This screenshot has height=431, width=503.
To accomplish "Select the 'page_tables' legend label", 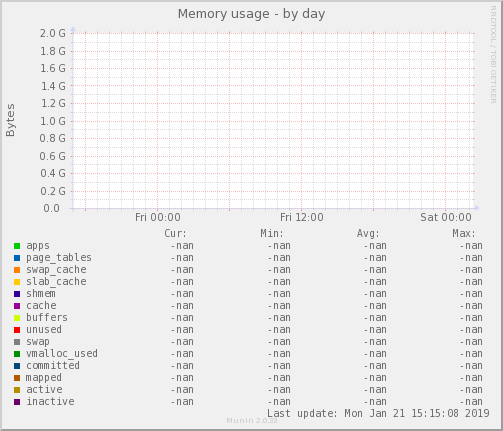I will [59, 258].
